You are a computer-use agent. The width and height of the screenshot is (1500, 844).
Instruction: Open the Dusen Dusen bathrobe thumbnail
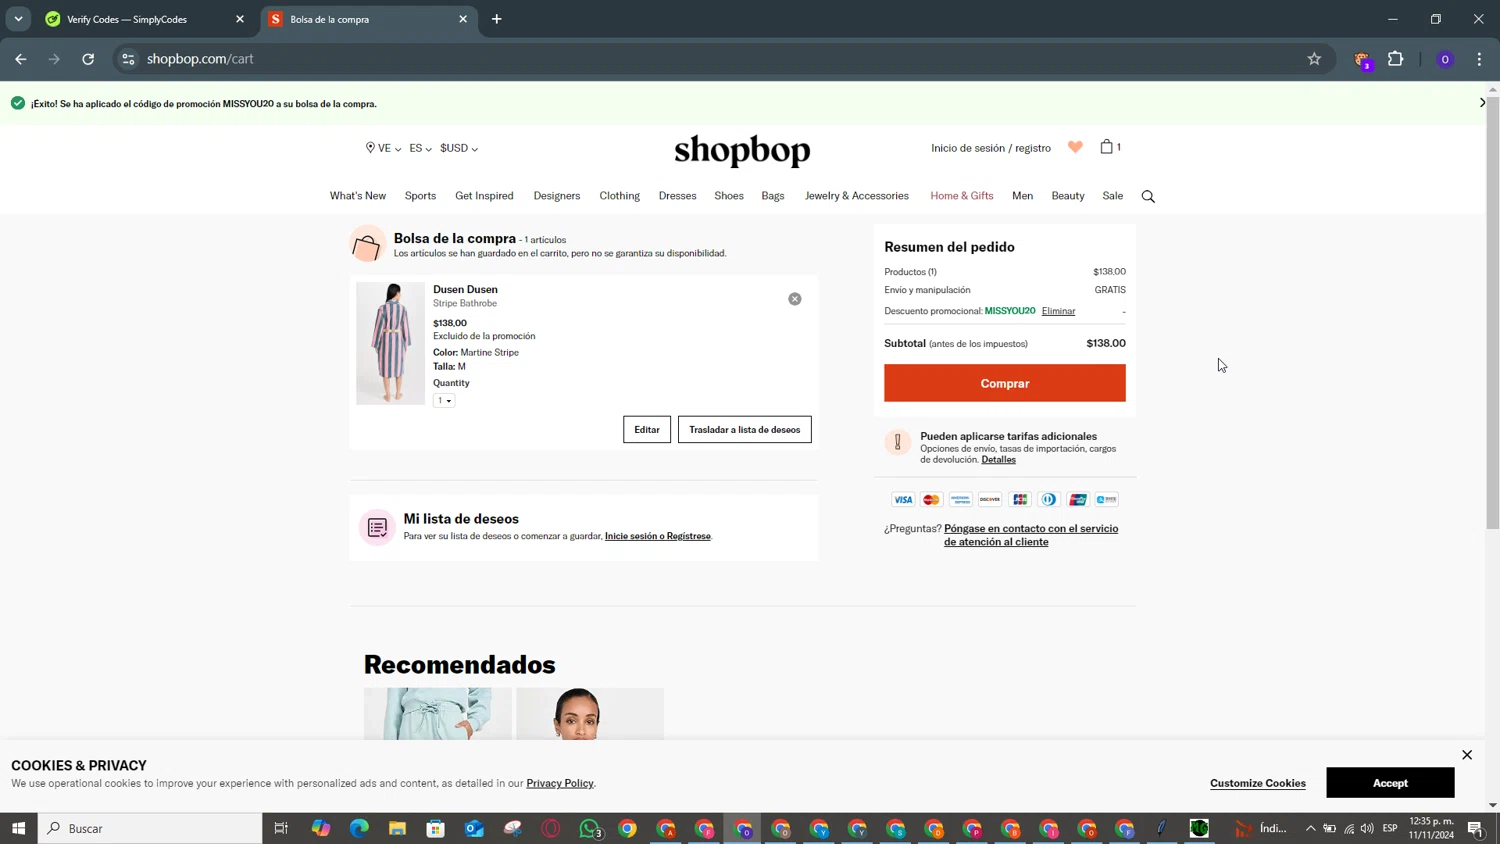click(391, 343)
